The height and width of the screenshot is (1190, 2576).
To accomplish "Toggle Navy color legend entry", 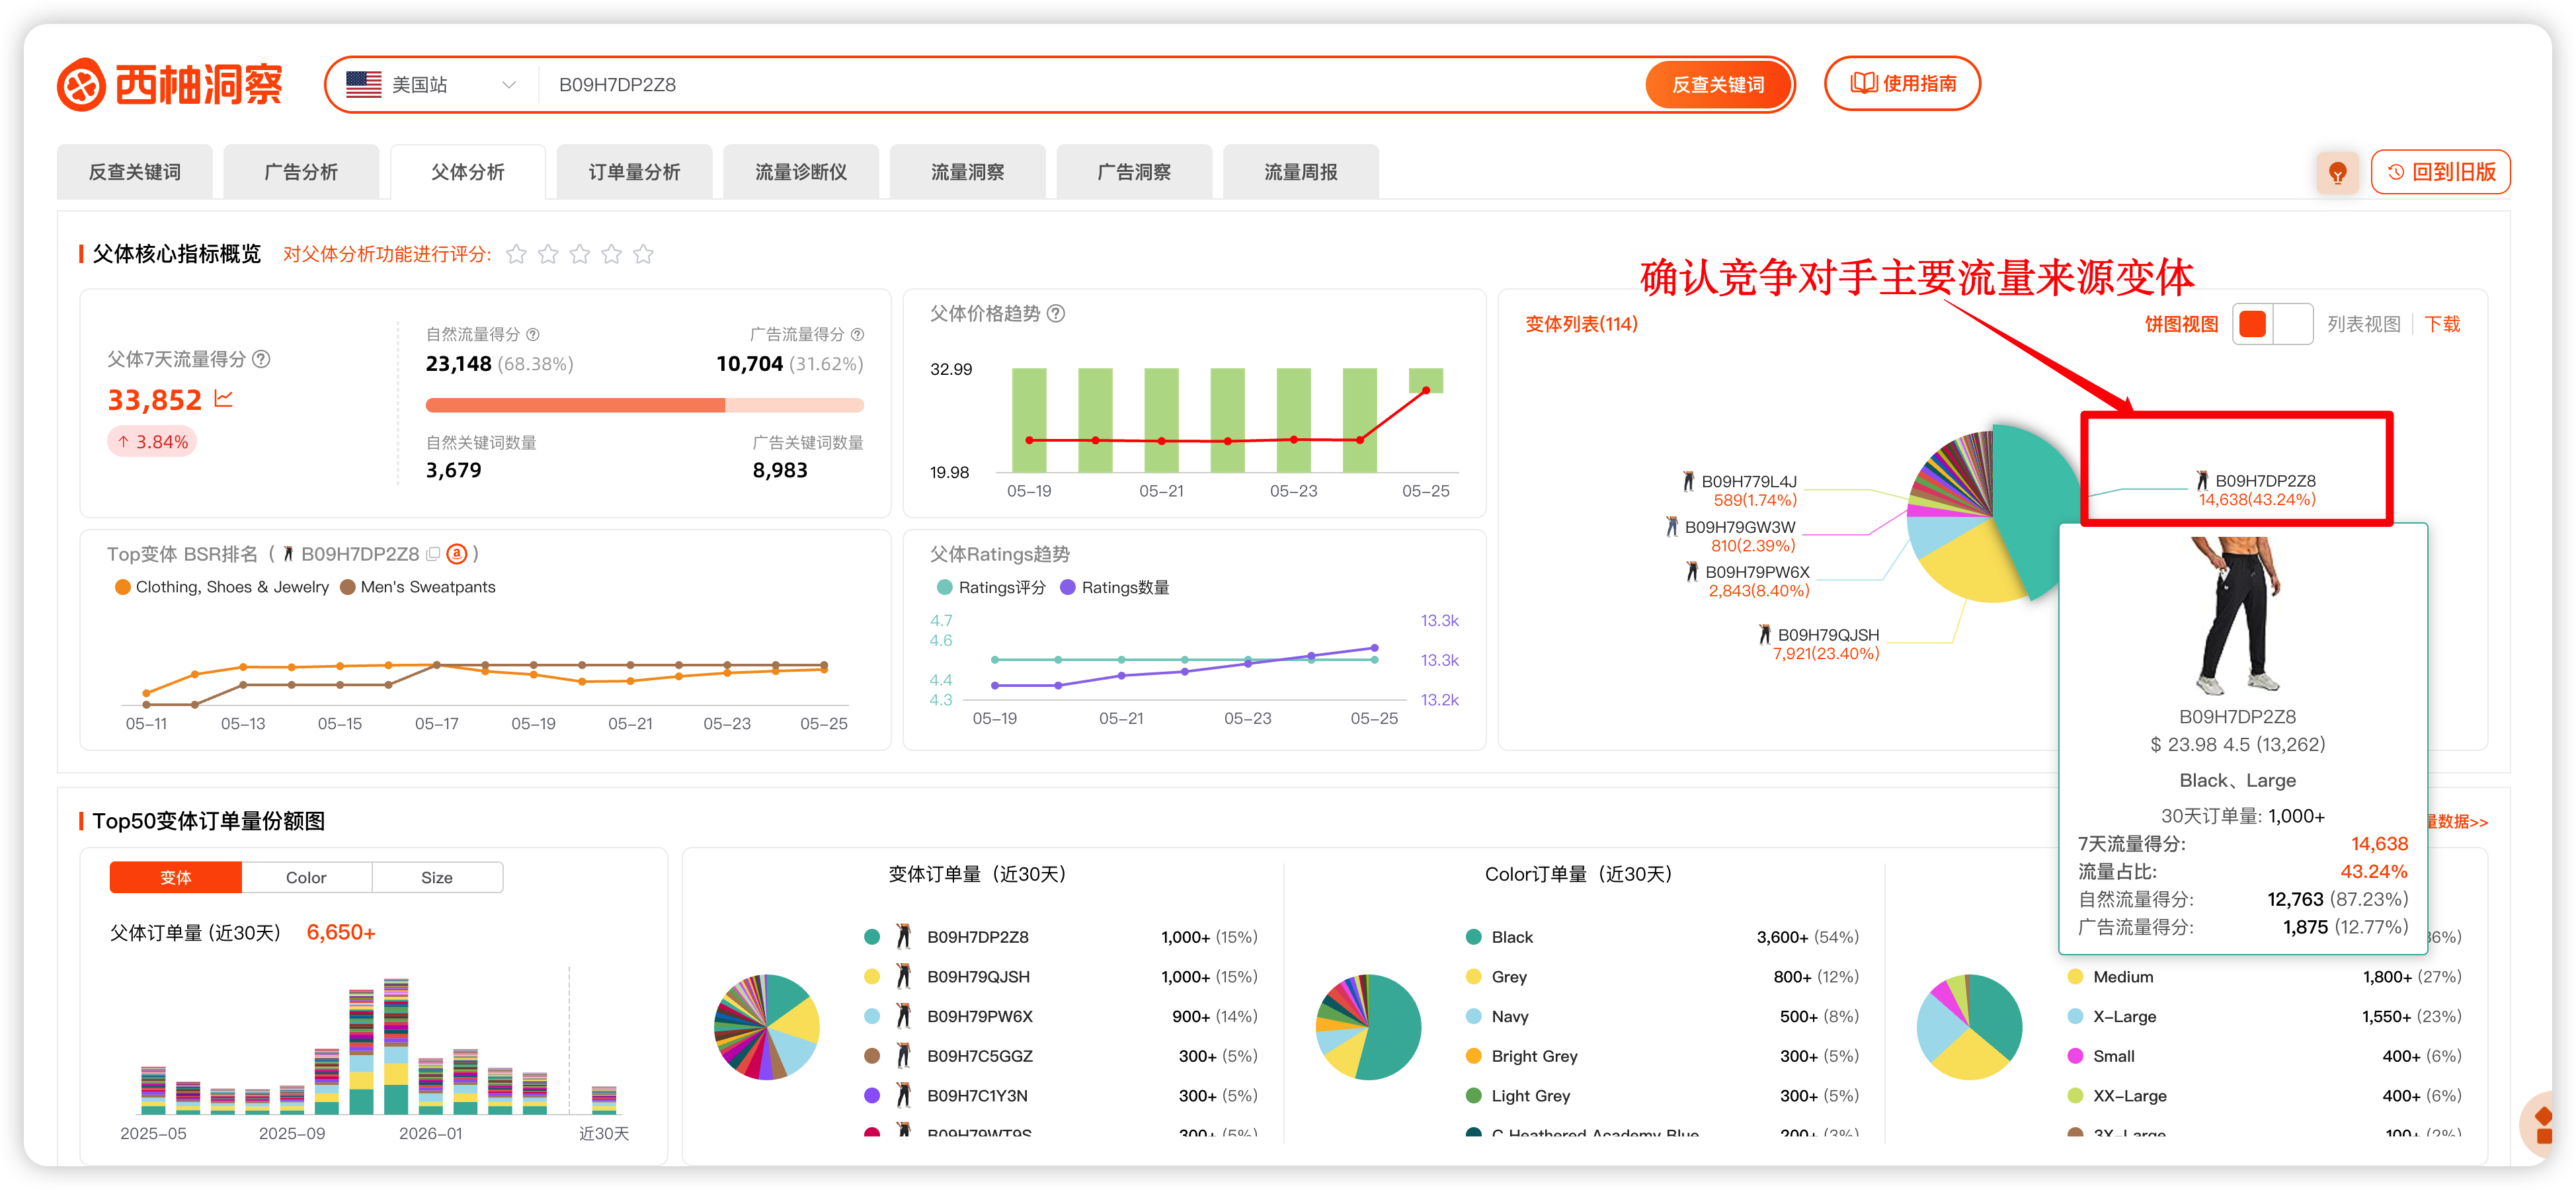I will coord(1497,1016).
